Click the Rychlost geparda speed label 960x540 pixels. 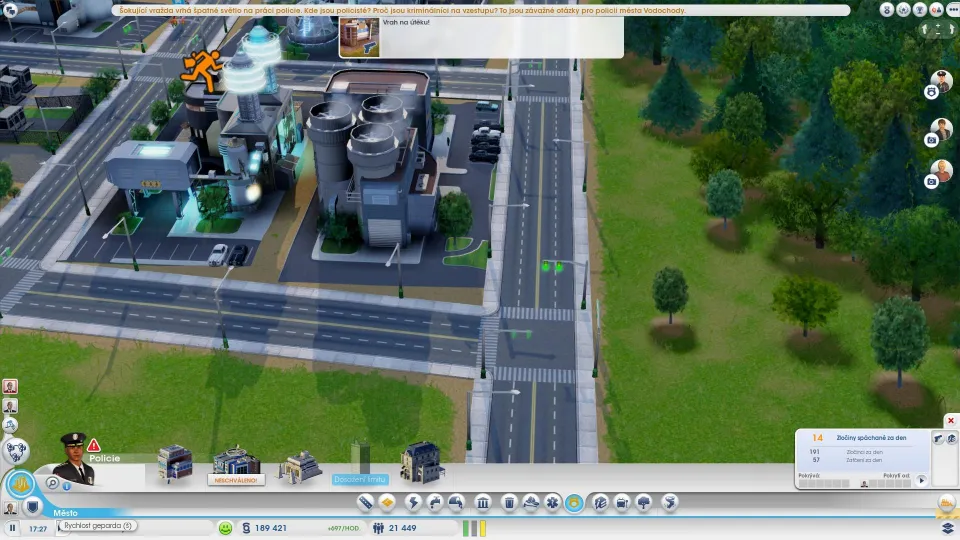[98, 525]
